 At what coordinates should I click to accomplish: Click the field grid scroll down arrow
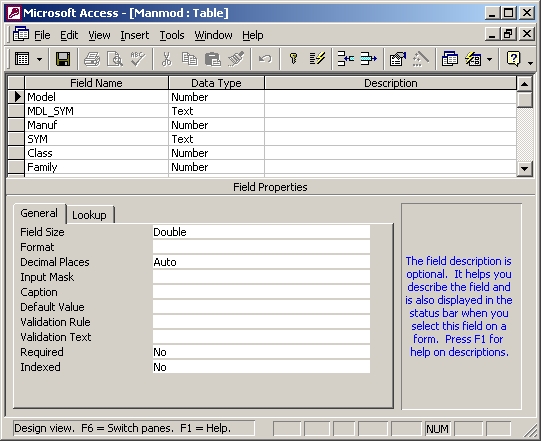coord(524,169)
